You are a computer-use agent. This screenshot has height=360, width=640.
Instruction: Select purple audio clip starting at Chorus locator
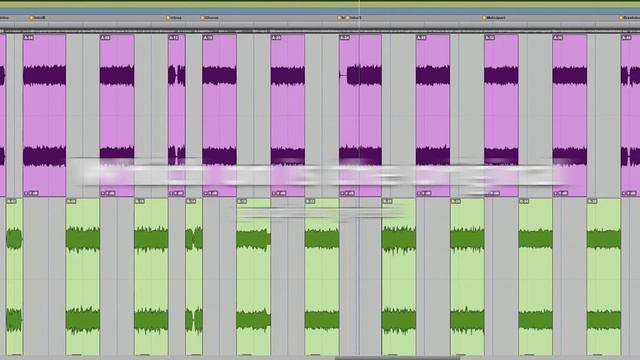pyautogui.click(x=219, y=116)
